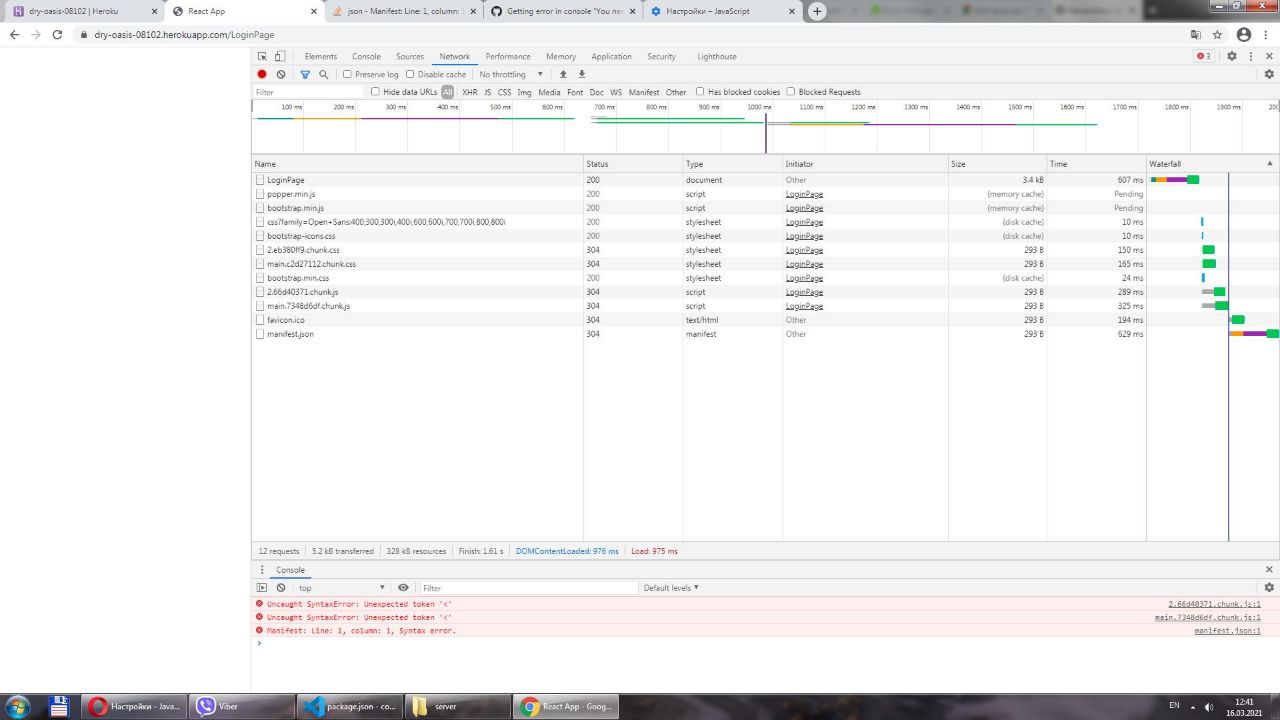Image resolution: width=1280 pixels, height=720 pixels.
Task: Toggle the network filter funnel icon
Action: [x=306, y=74]
